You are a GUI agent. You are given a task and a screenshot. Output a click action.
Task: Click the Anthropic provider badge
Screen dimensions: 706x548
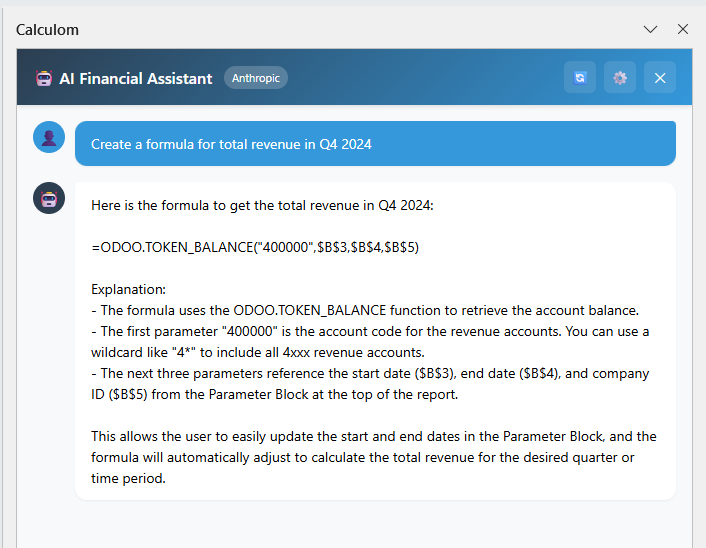[x=256, y=77]
